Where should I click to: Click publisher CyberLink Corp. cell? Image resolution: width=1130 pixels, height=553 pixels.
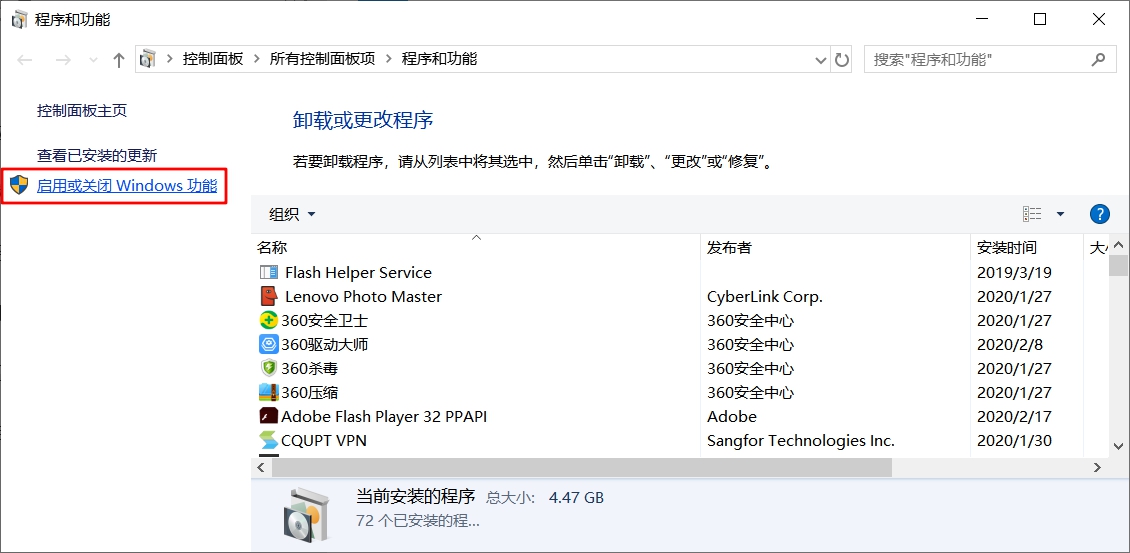point(765,296)
